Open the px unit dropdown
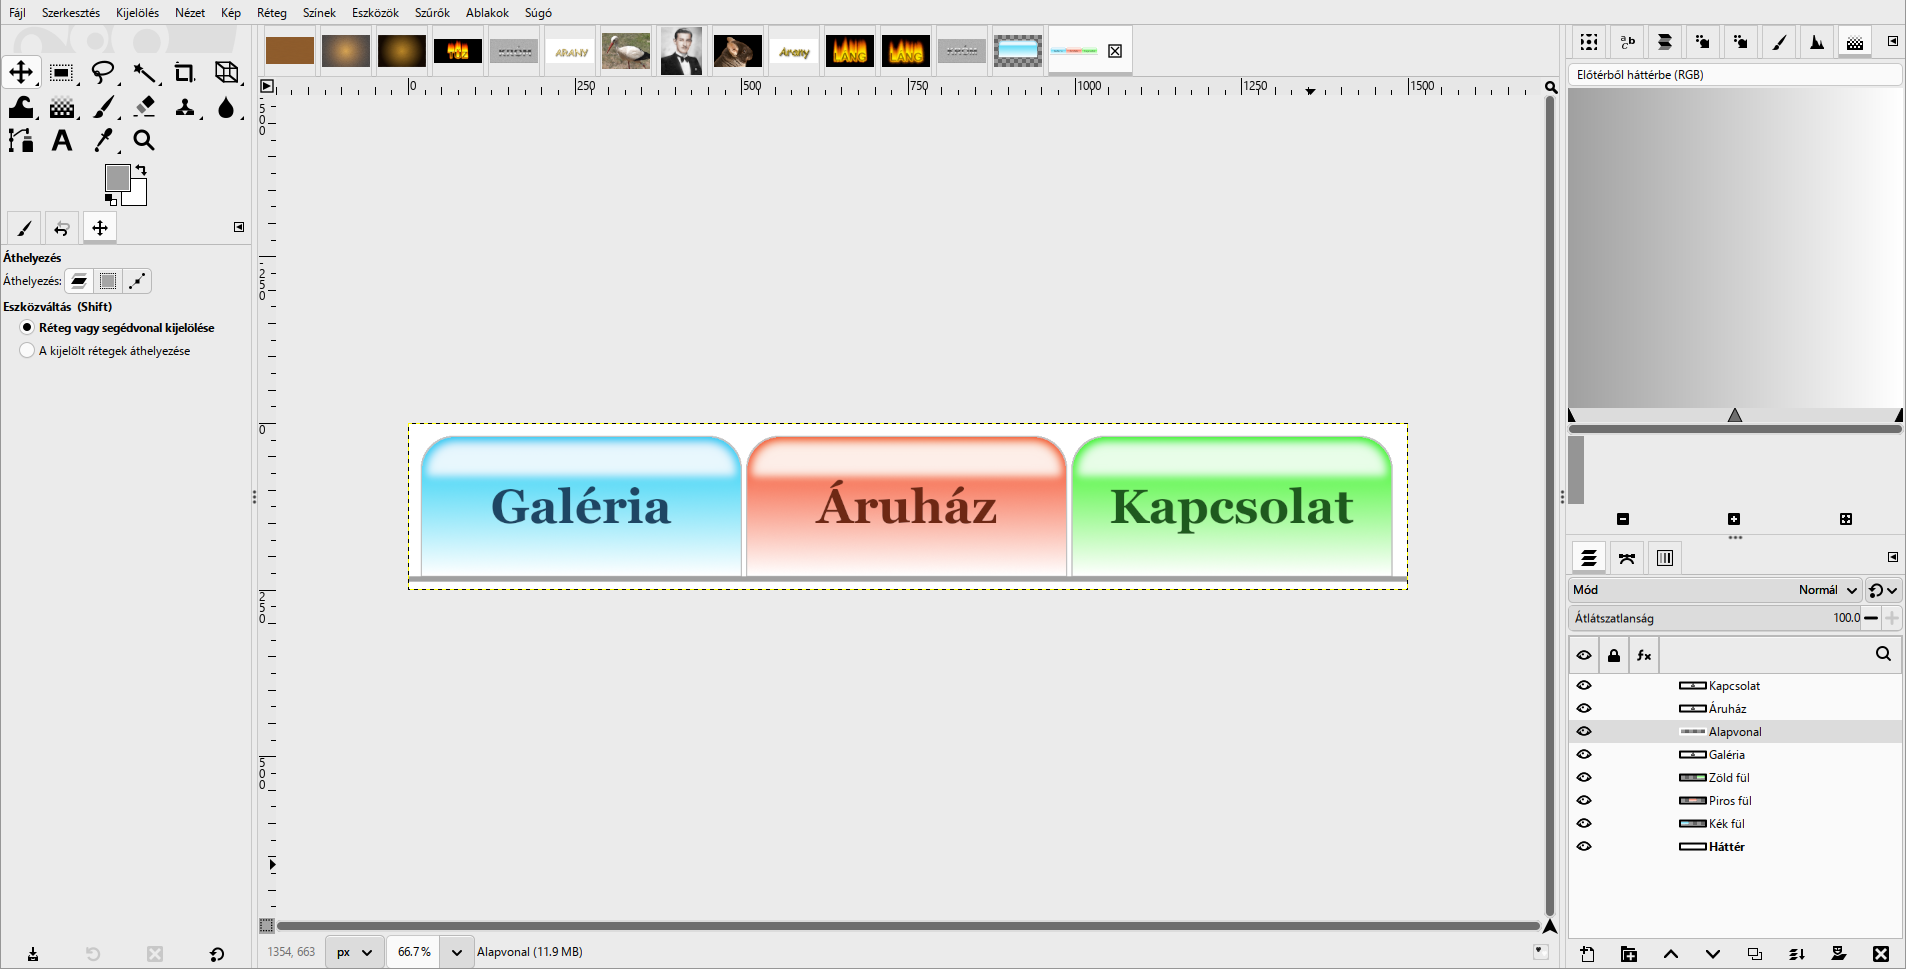 pyautogui.click(x=354, y=952)
